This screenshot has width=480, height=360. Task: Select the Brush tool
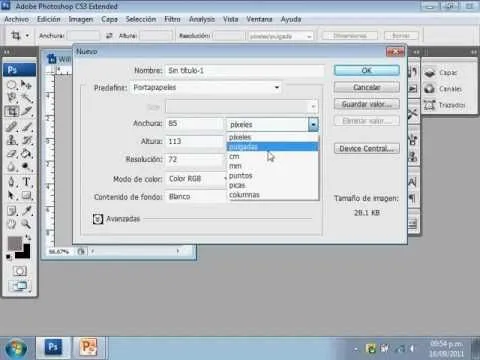[x=27, y=127]
